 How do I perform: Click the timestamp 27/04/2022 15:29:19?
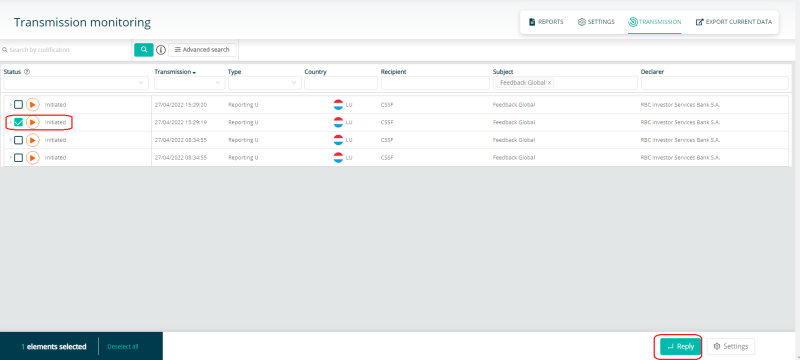[x=181, y=122]
